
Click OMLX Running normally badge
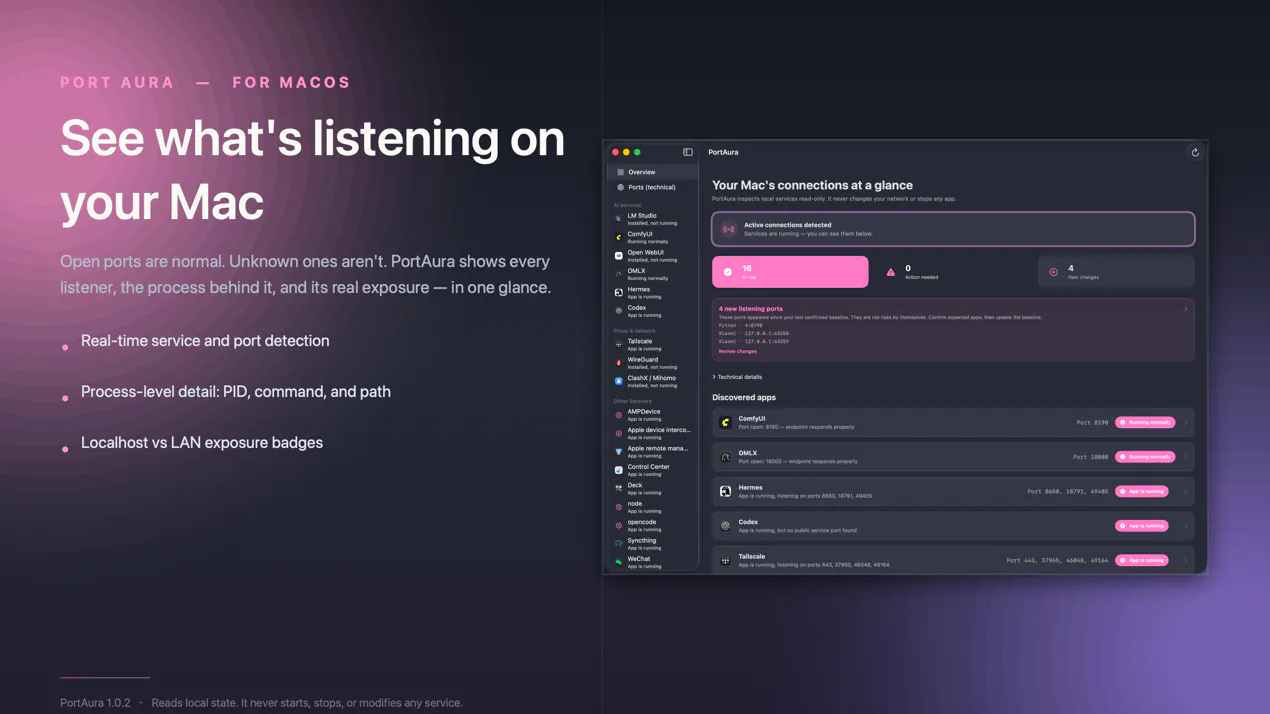[1145, 457]
